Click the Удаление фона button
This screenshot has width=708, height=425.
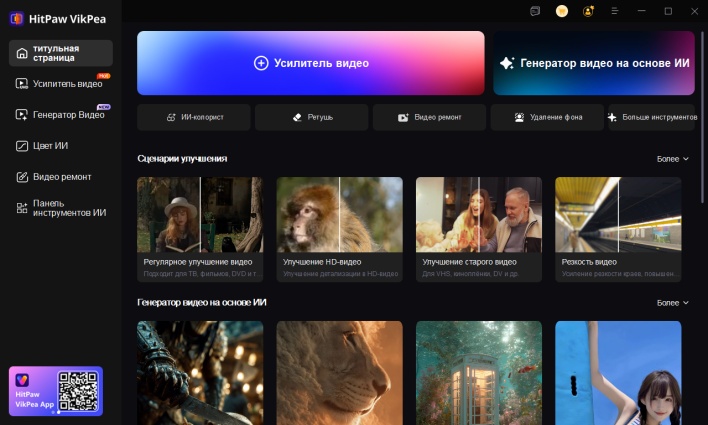[x=547, y=117]
